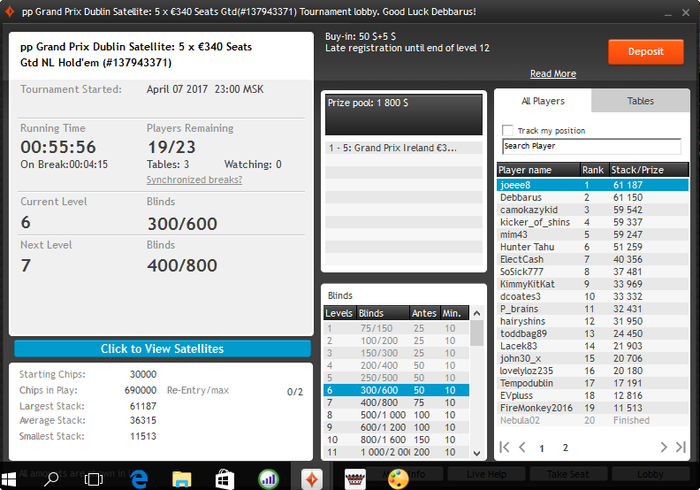Close the tournament lobby window
This screenshot has width=700, height=490.
coord(686,12)
